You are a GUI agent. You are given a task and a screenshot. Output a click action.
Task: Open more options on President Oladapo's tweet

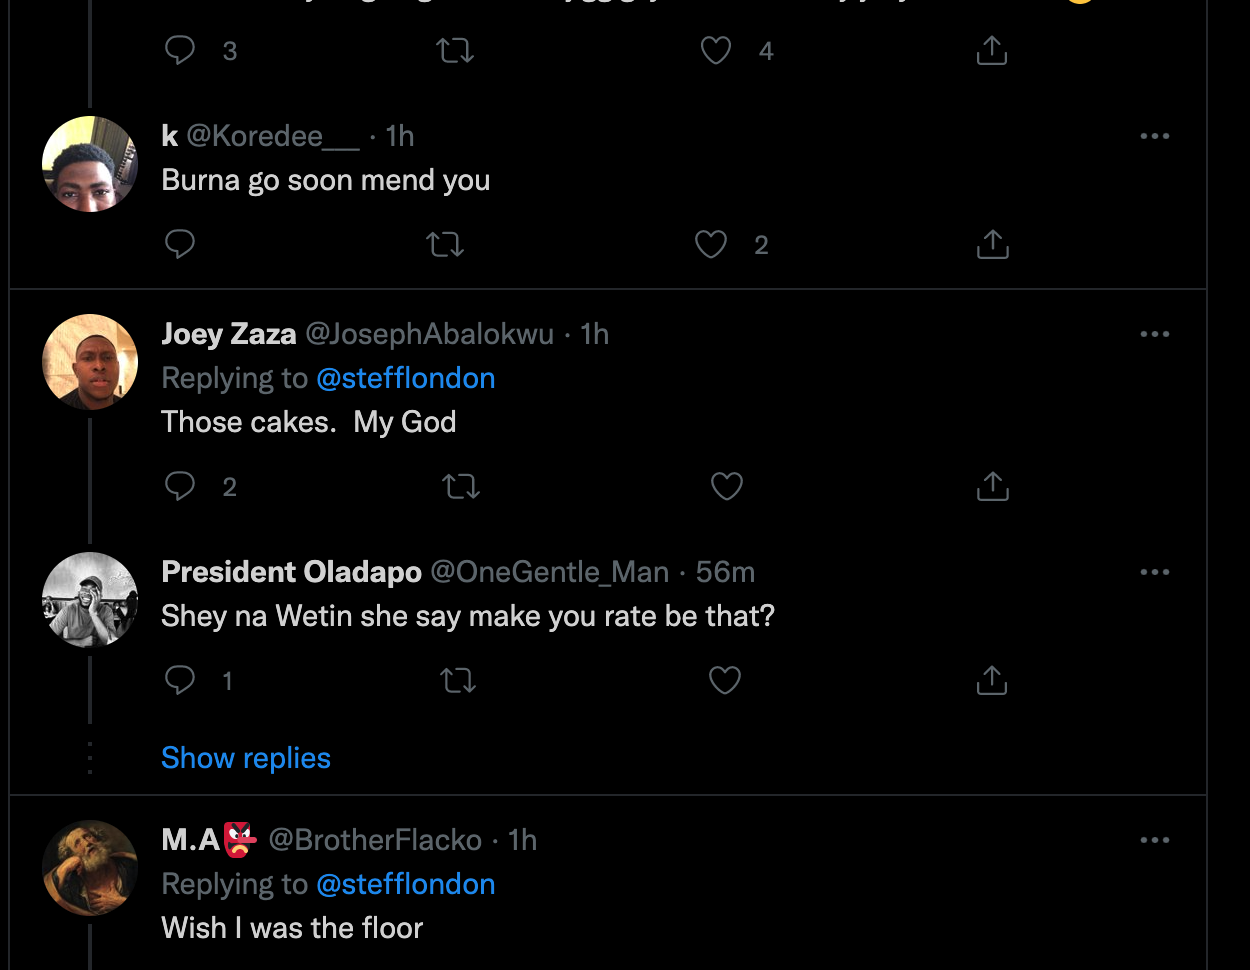pos(1154,572)
